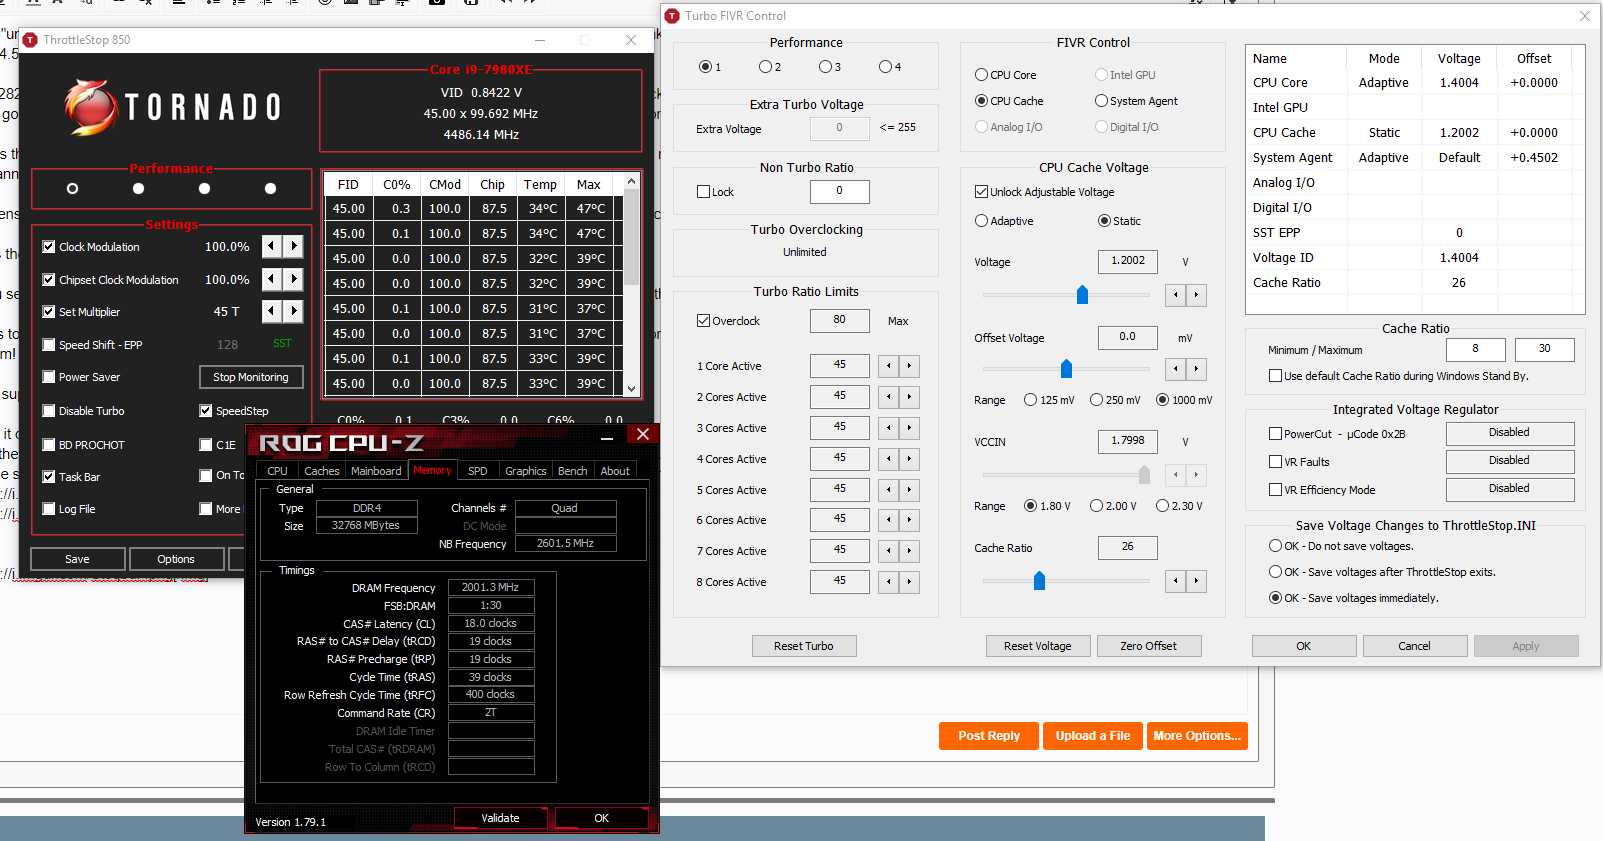1603x841 pixels.
Task: Increase the 1 Core Active turbo ratio
Action: [x=909, y=366]
